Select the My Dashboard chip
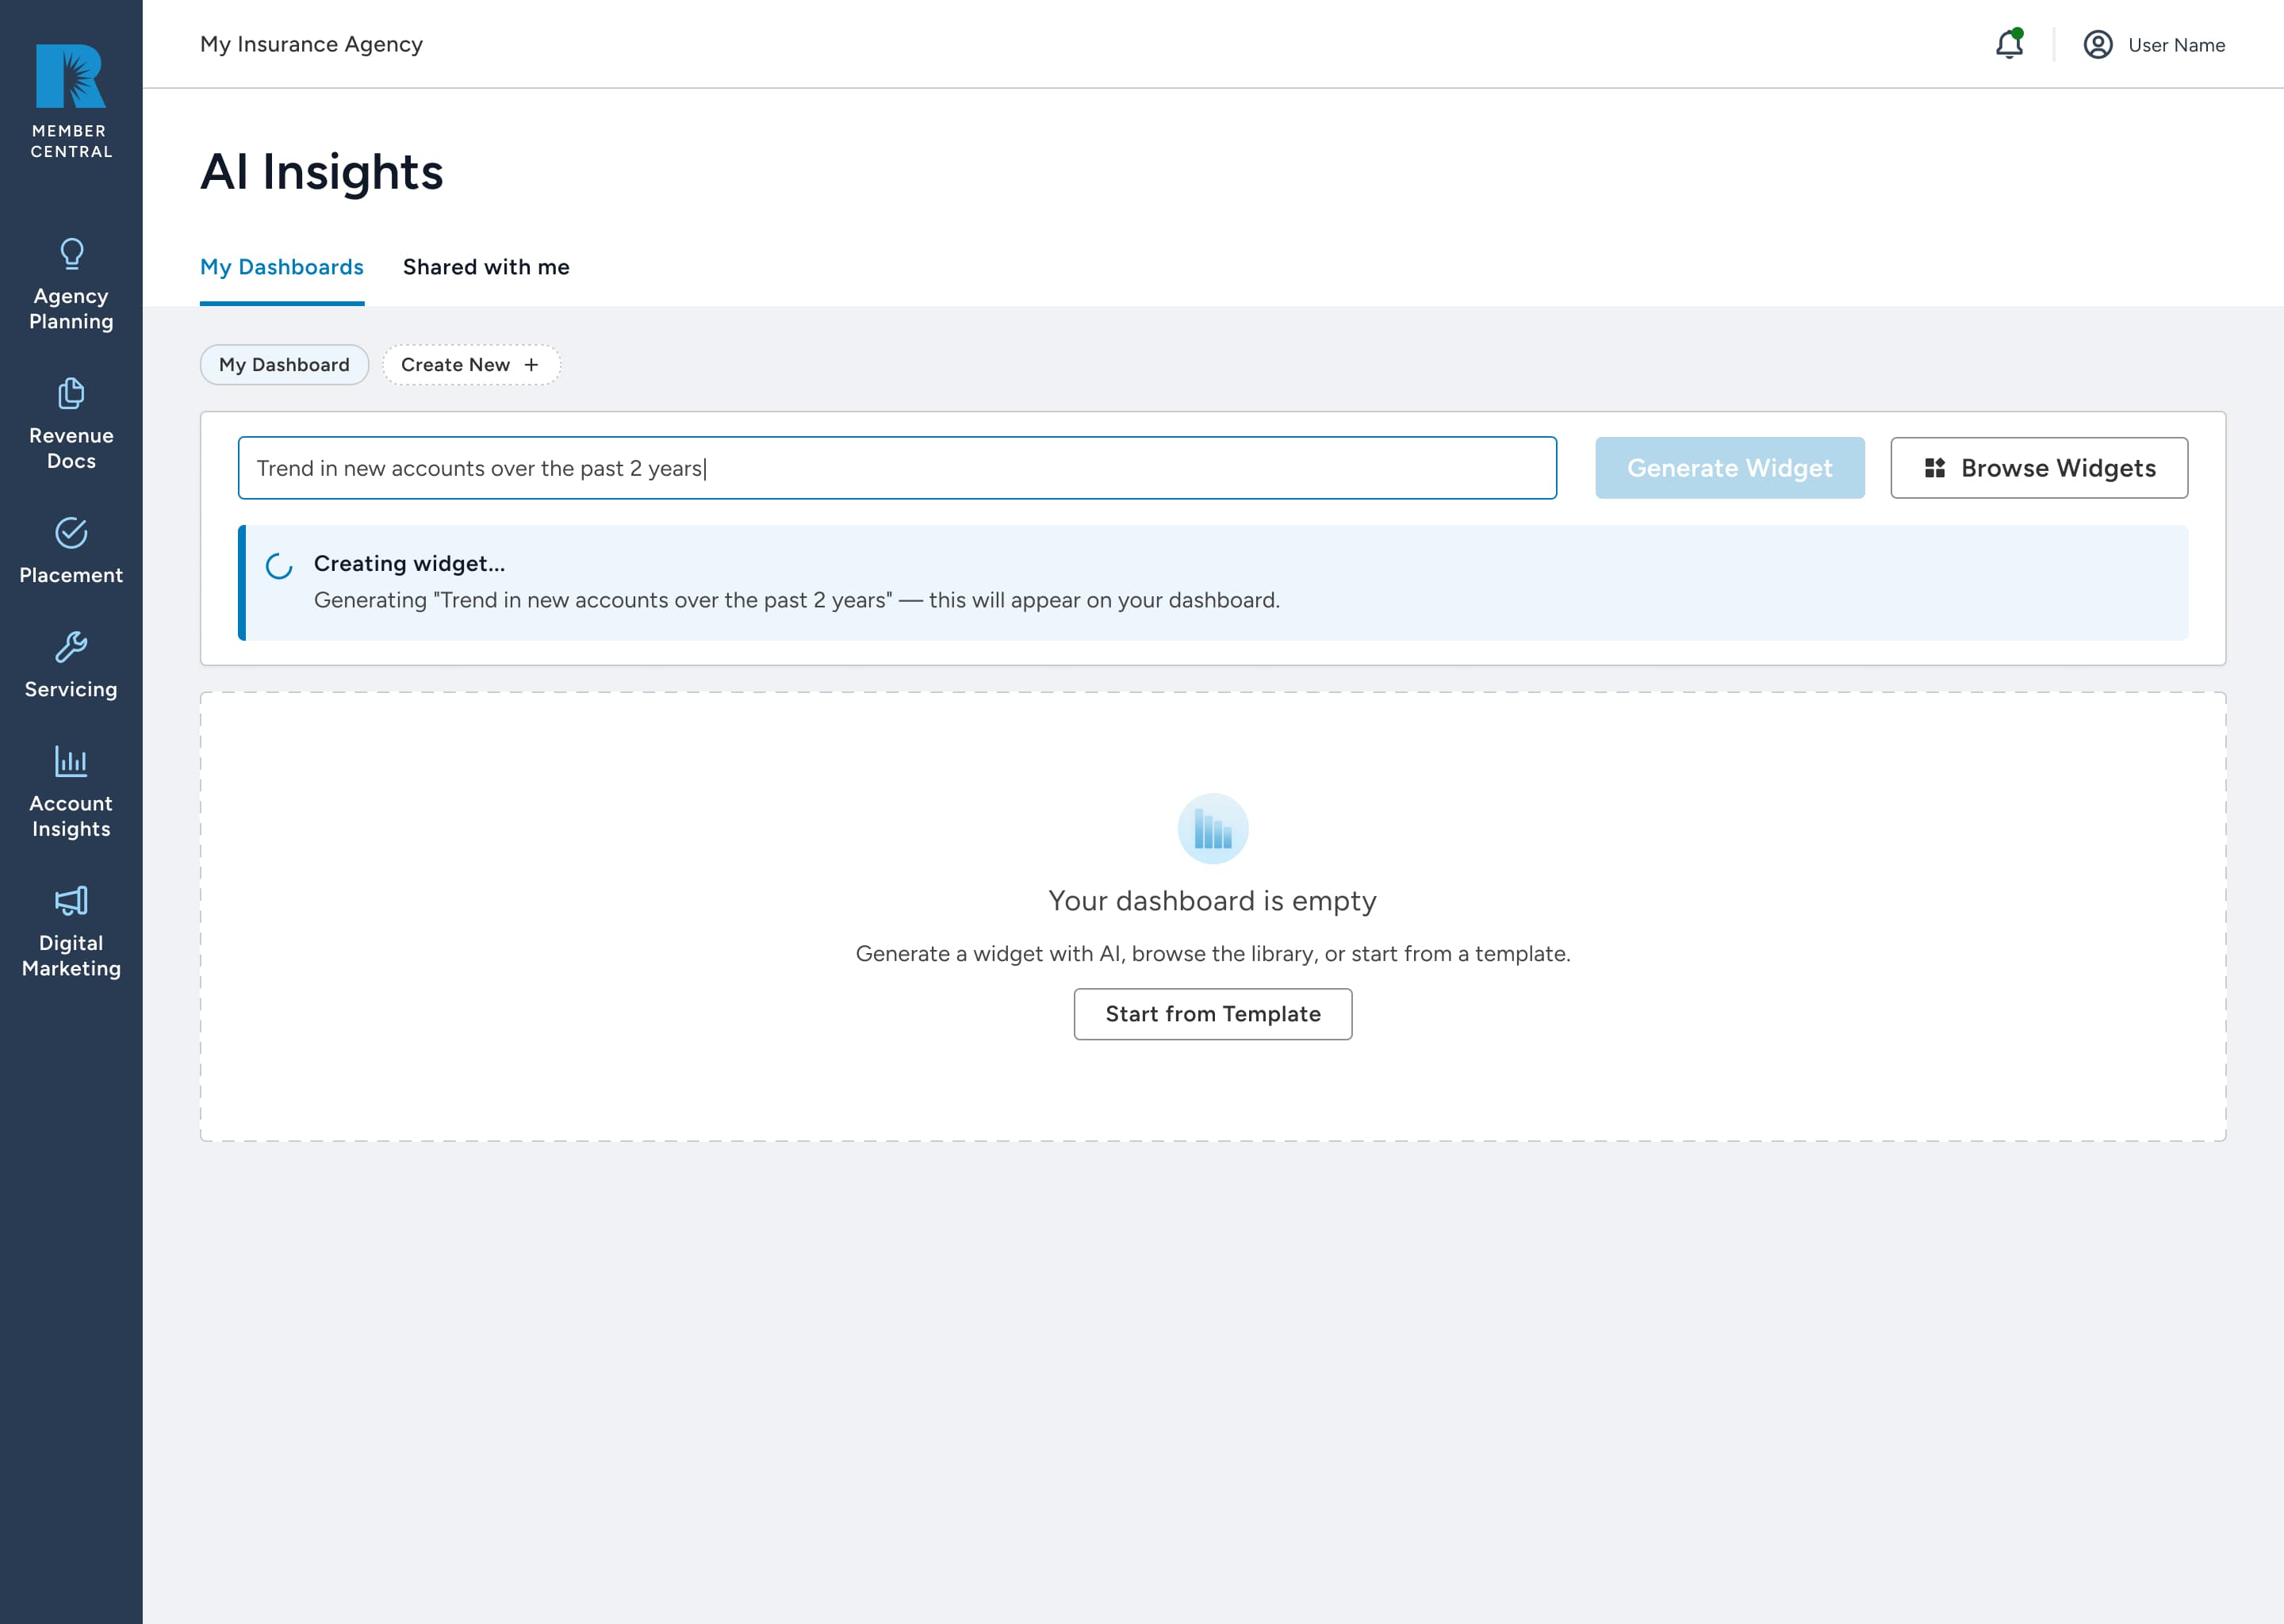This screenshot has height=1624, width=2284. [x=284, y=365]
